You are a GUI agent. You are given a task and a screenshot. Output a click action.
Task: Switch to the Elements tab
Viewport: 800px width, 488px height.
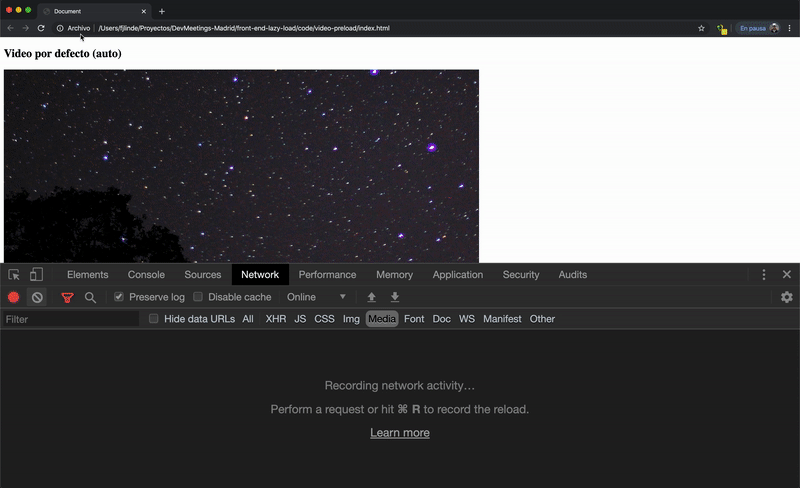[88, 275]
